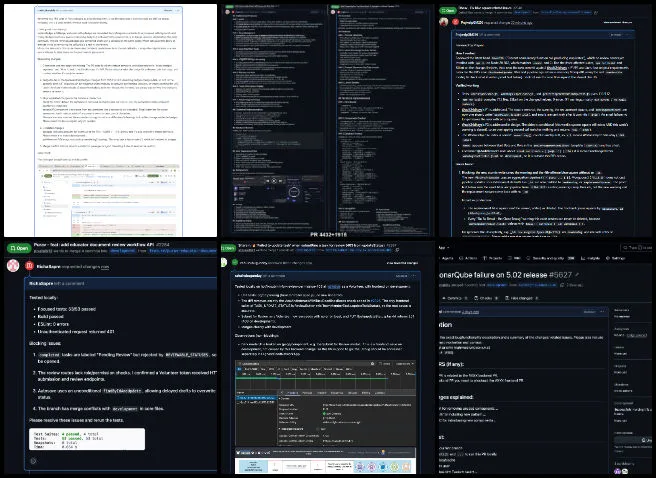Click reviewer avatar in educator document review PR
The height and width of the screenshot is (478, 656).
[13, 266]
